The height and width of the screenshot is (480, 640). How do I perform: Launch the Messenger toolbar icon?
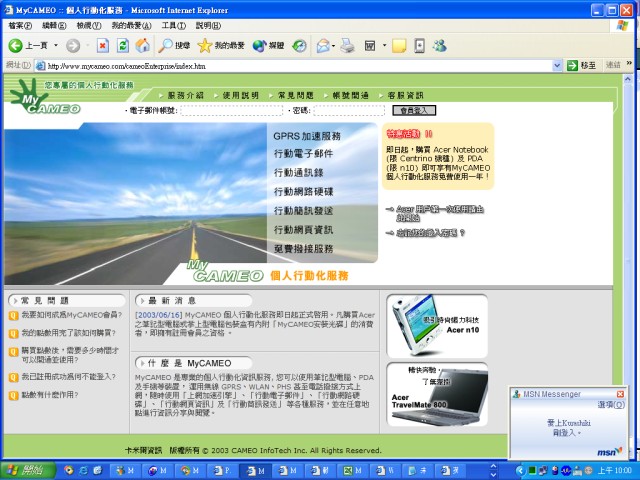[440, 45]
